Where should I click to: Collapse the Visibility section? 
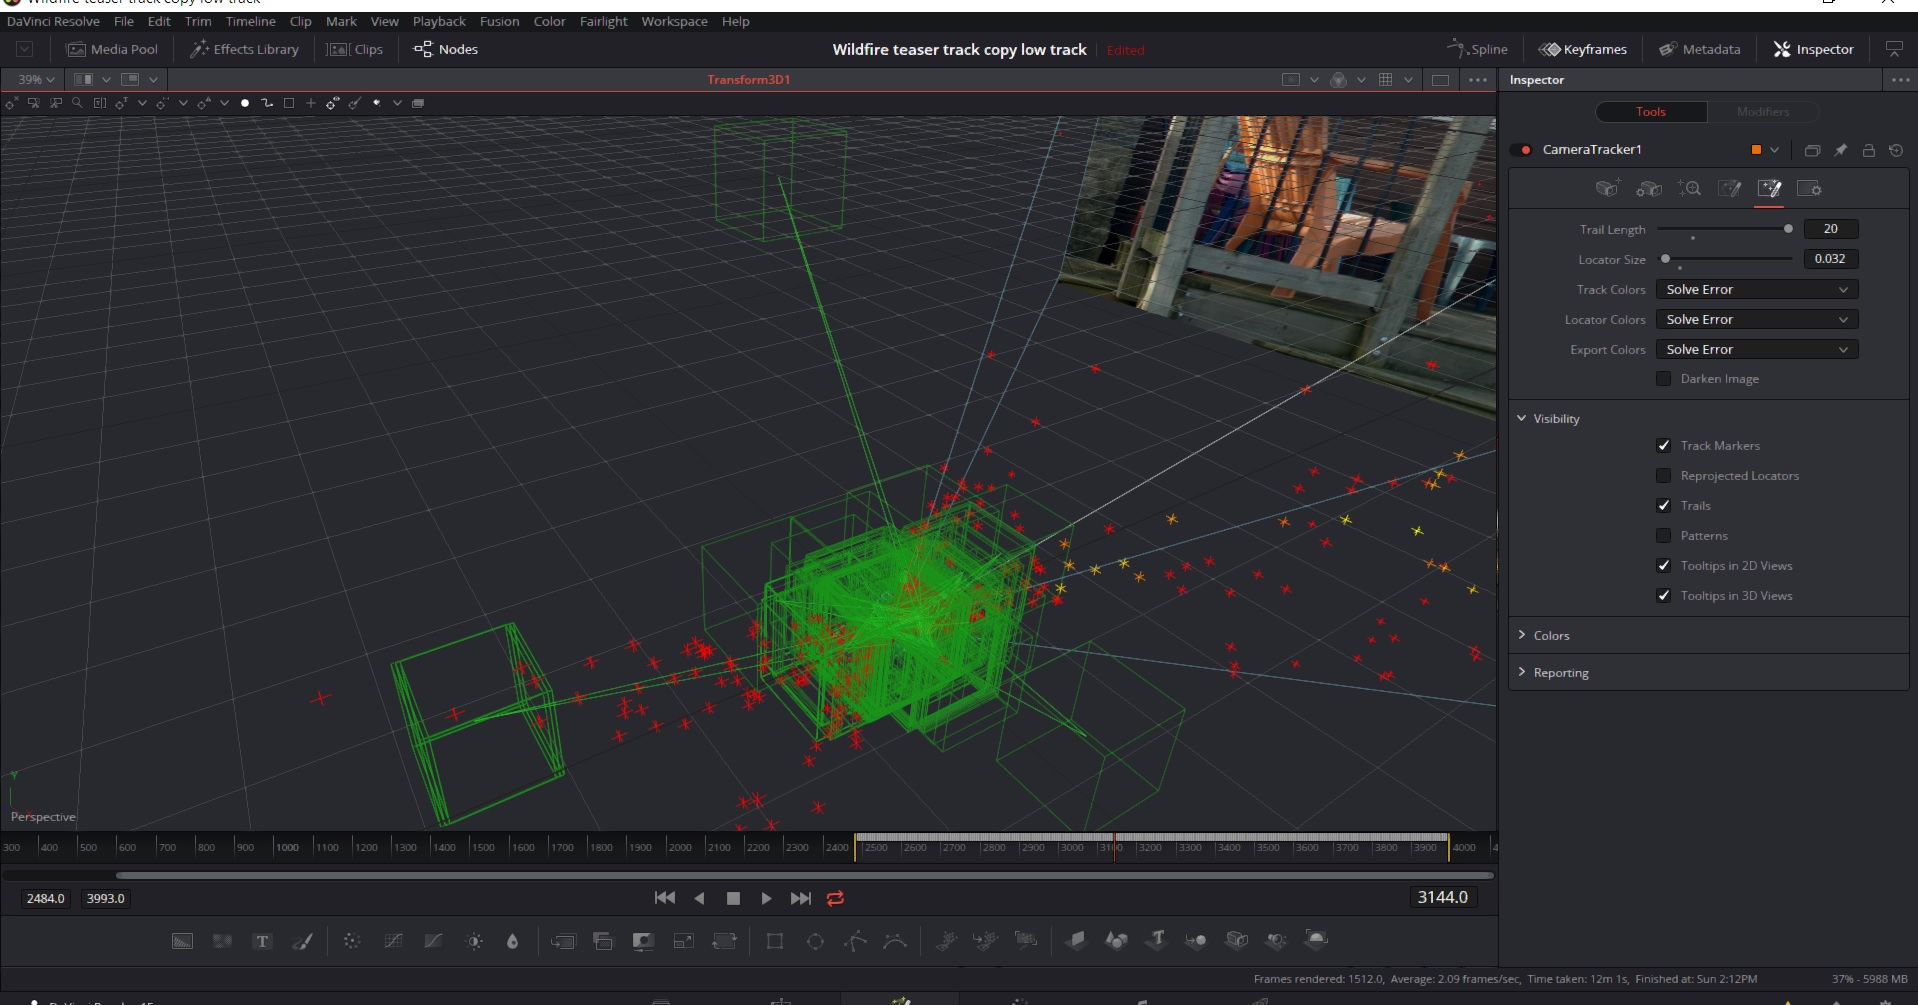[1522, 418]
